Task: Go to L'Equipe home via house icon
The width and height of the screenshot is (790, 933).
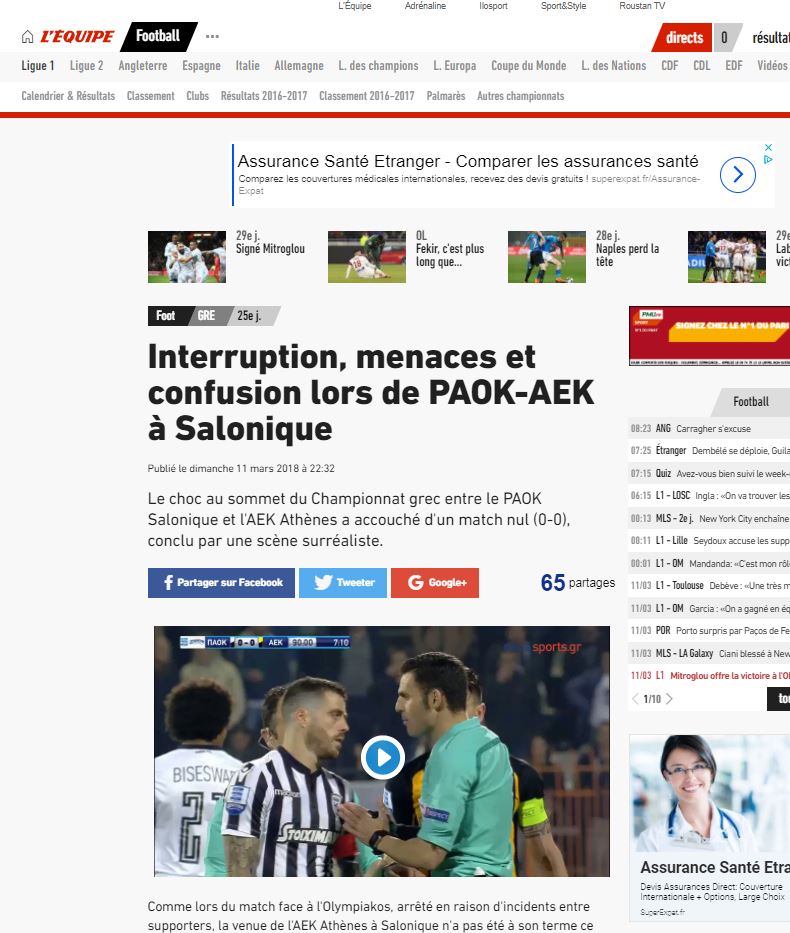Action: [x=27, y=37]
